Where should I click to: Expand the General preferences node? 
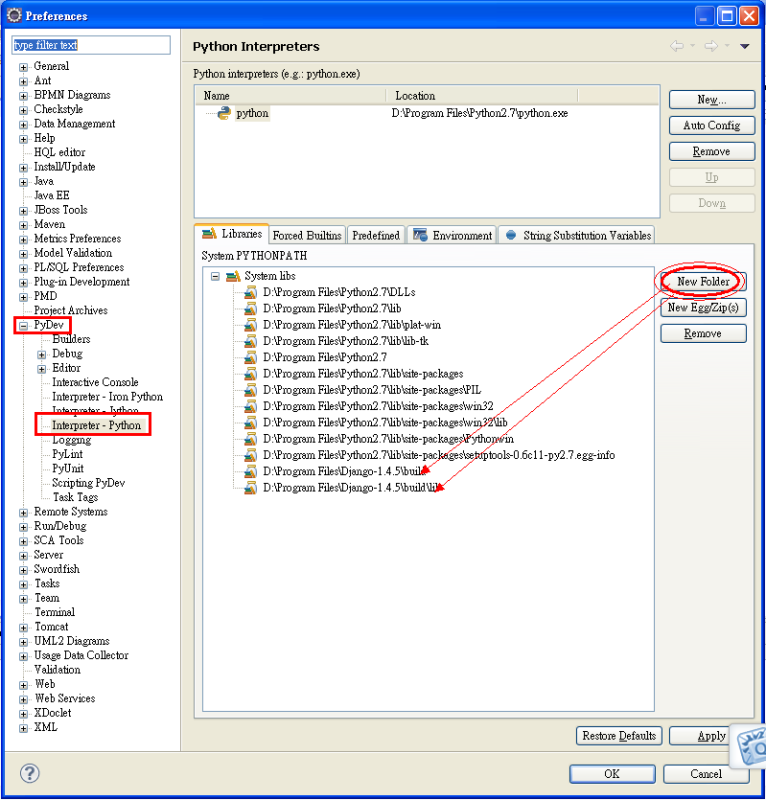click(23, 67)
